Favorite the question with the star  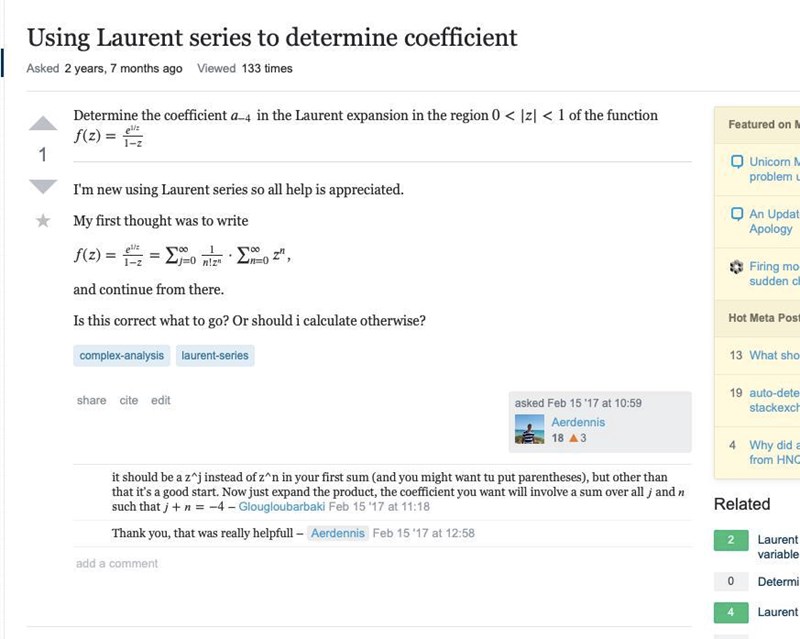click(x=42, y=220)
